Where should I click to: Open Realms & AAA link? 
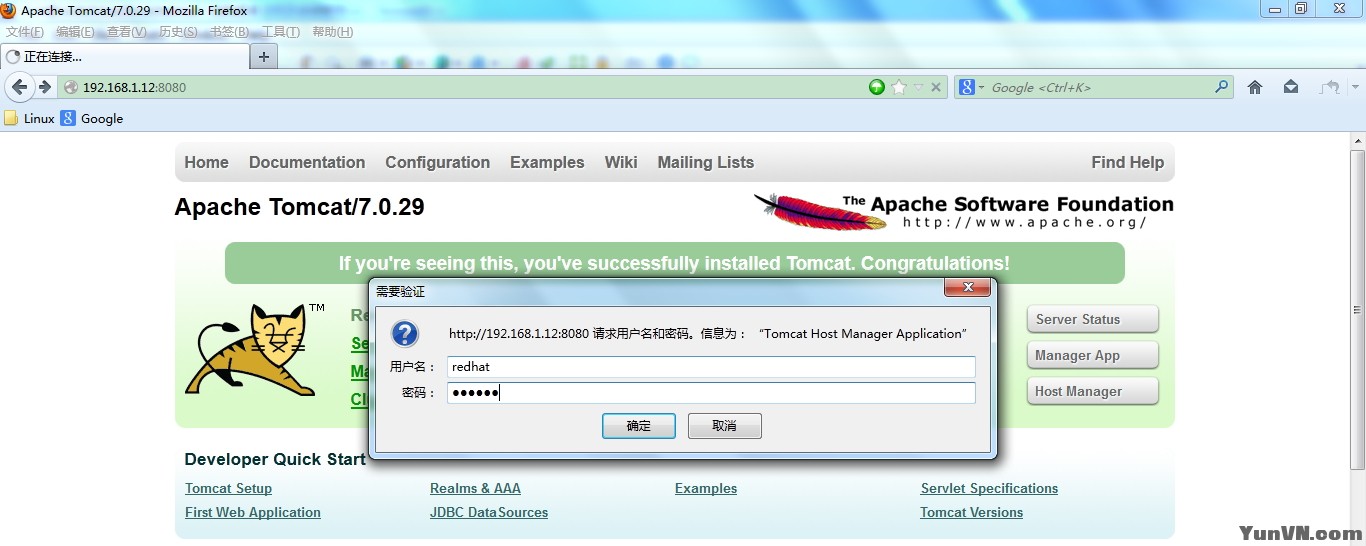point(475,489)
